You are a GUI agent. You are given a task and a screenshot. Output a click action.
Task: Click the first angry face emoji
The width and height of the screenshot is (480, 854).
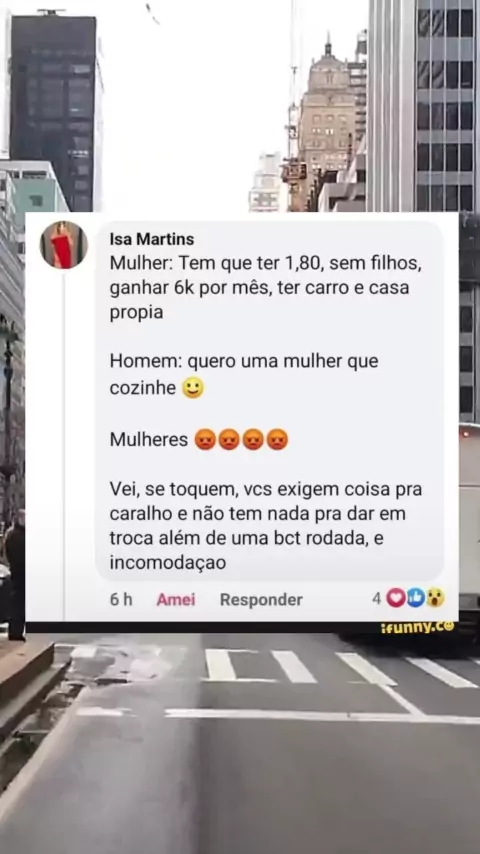[205, 439]
